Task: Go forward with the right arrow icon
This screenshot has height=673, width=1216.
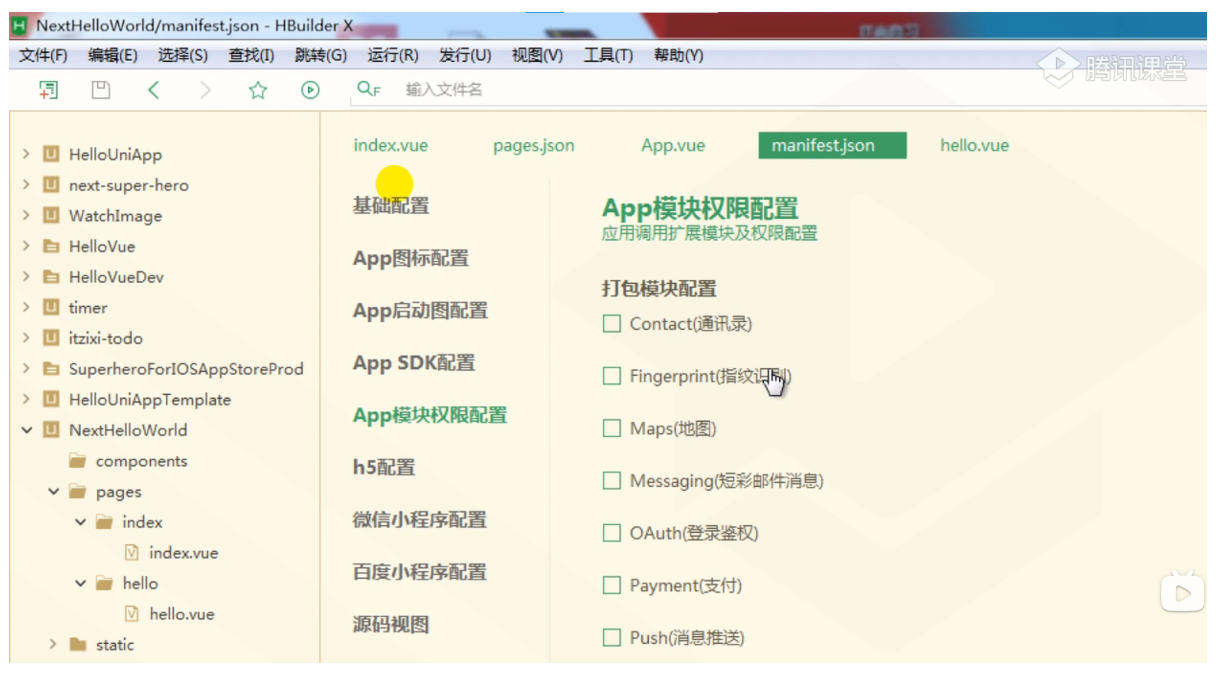Action: tap(205, 90)
